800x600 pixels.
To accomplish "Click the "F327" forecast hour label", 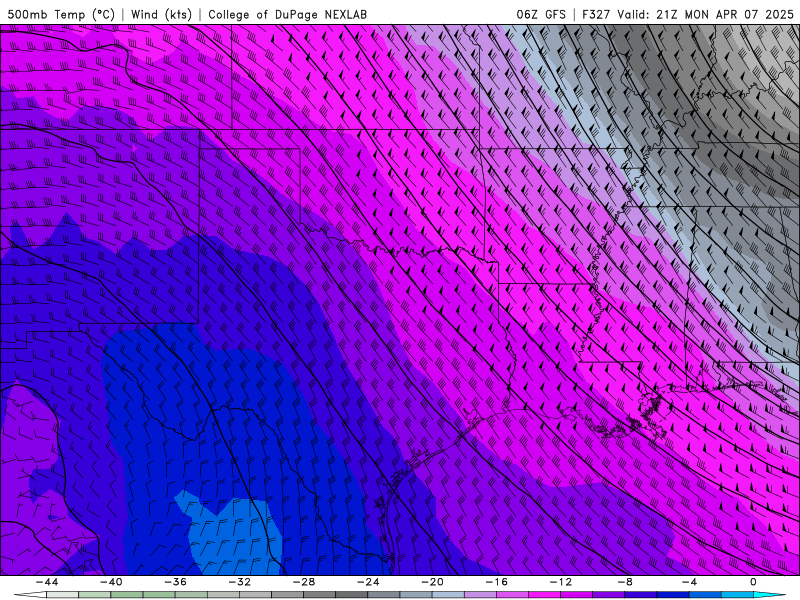I will (596, 14).
